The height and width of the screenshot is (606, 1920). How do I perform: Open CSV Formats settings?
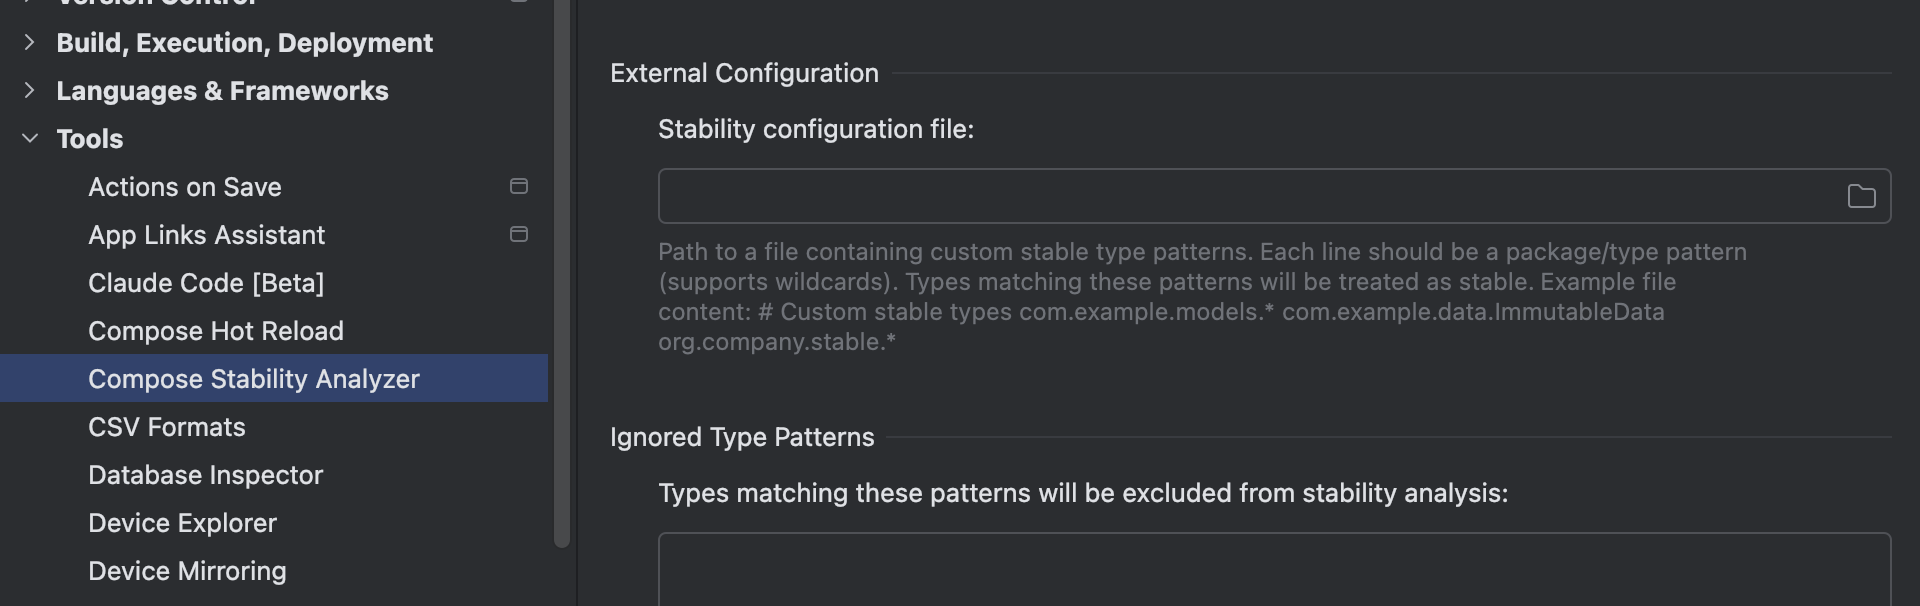(x=167, y=427)
